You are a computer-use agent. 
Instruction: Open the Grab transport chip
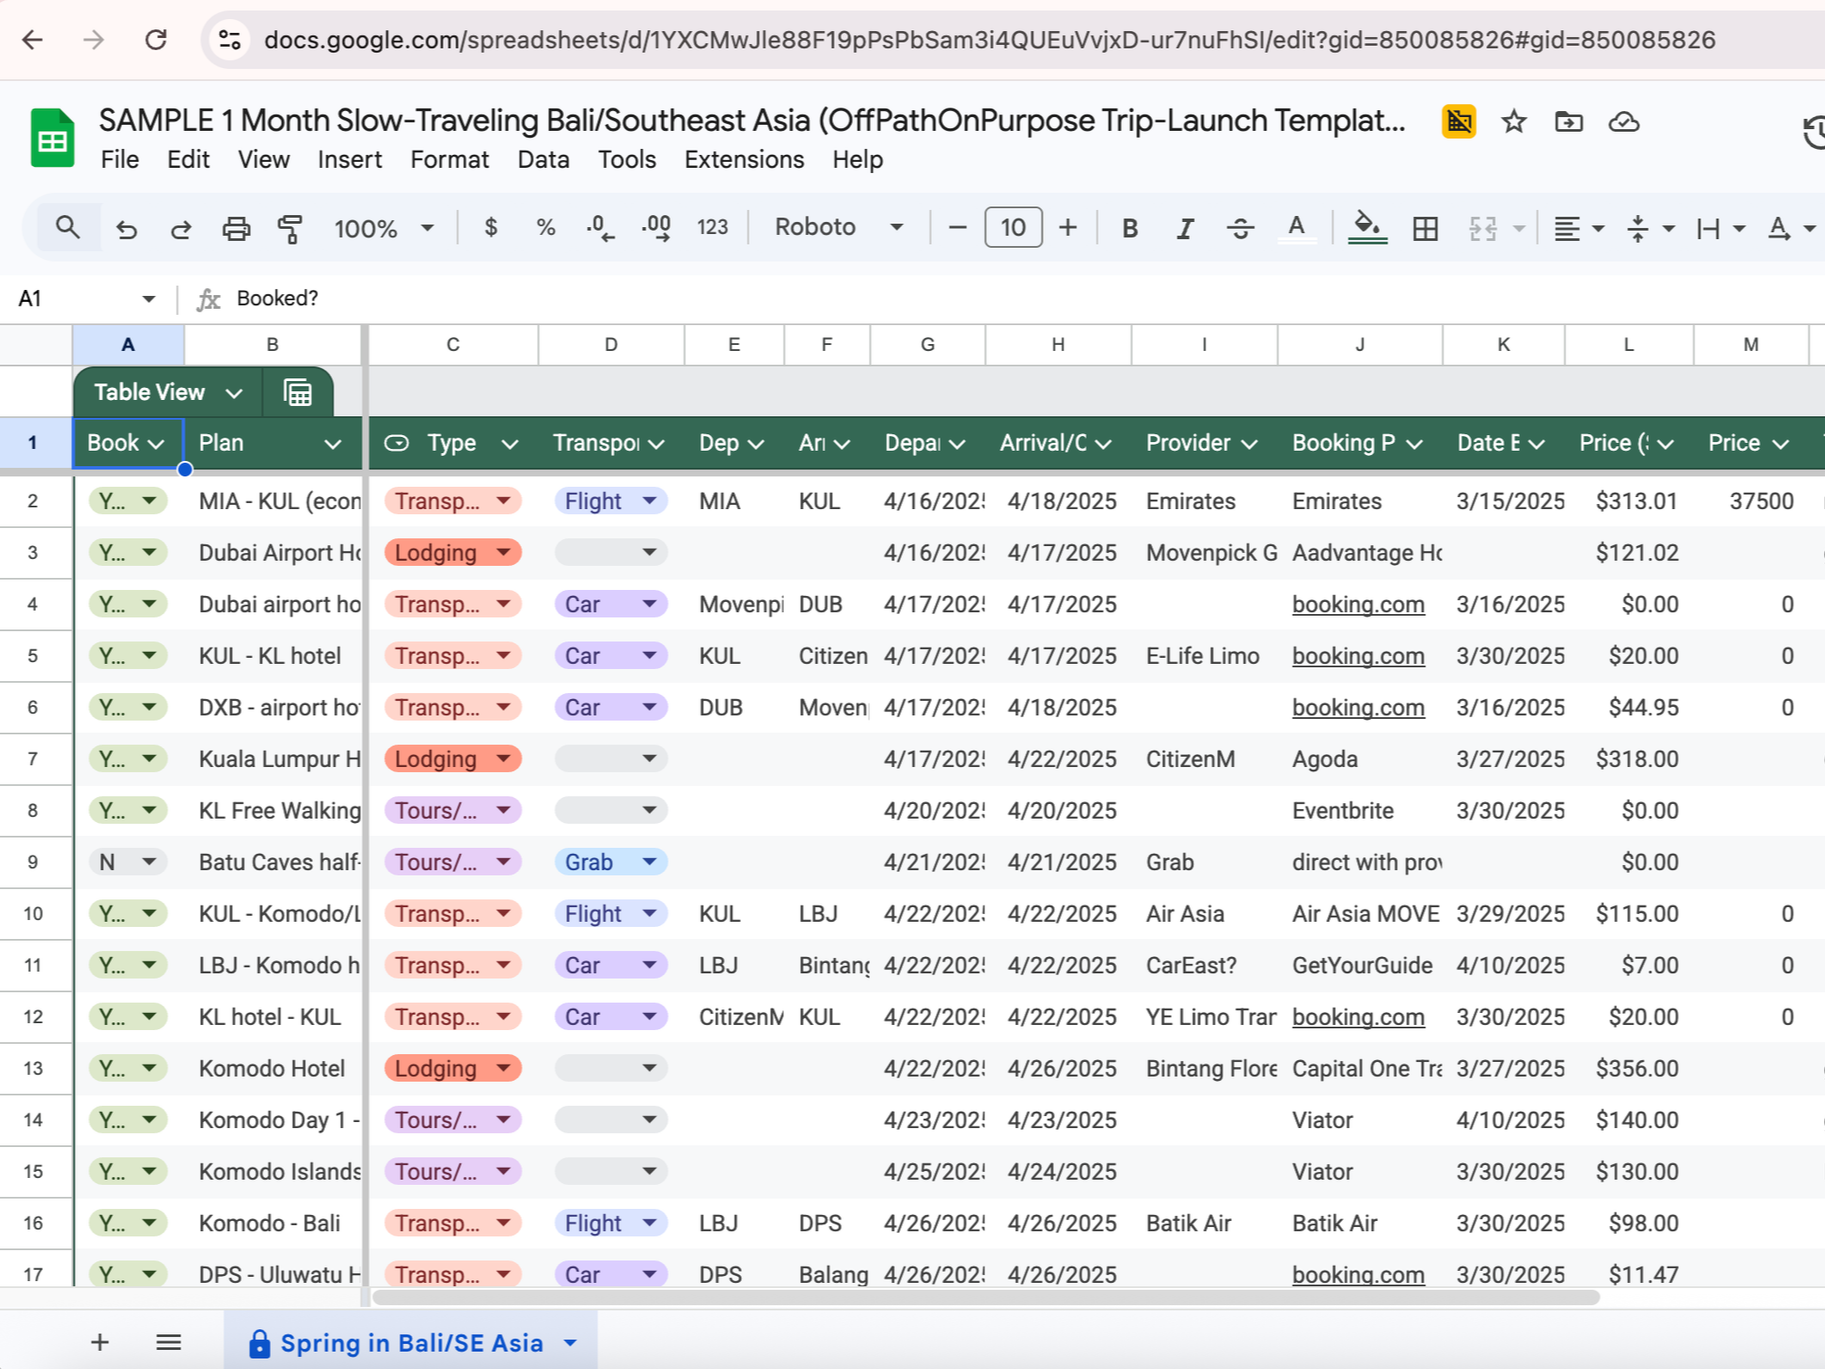tap(610, 862)
